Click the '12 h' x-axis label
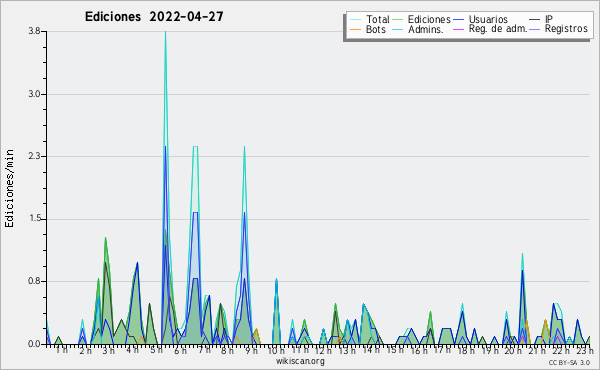 pos(323,350)
